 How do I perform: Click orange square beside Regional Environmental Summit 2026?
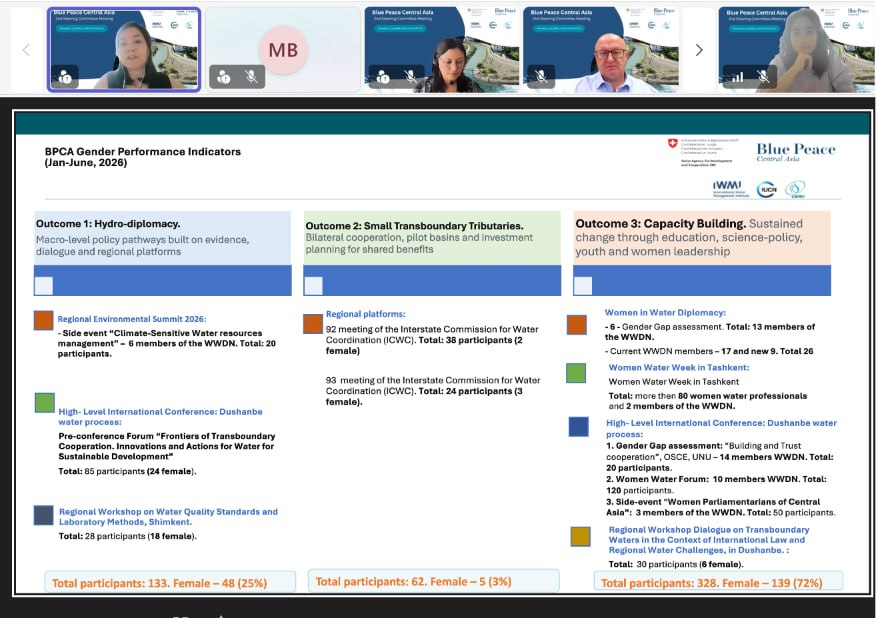pyautogui.click(x=44, y=320)
